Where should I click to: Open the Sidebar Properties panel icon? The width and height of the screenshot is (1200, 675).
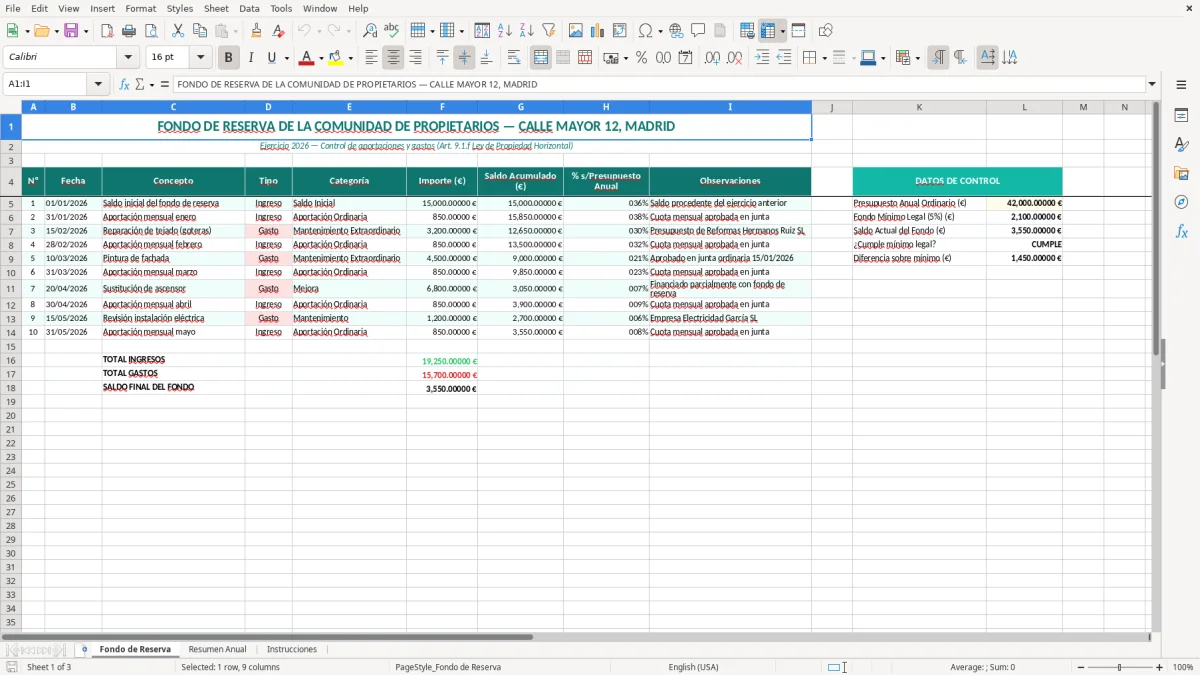point(1181,115)
